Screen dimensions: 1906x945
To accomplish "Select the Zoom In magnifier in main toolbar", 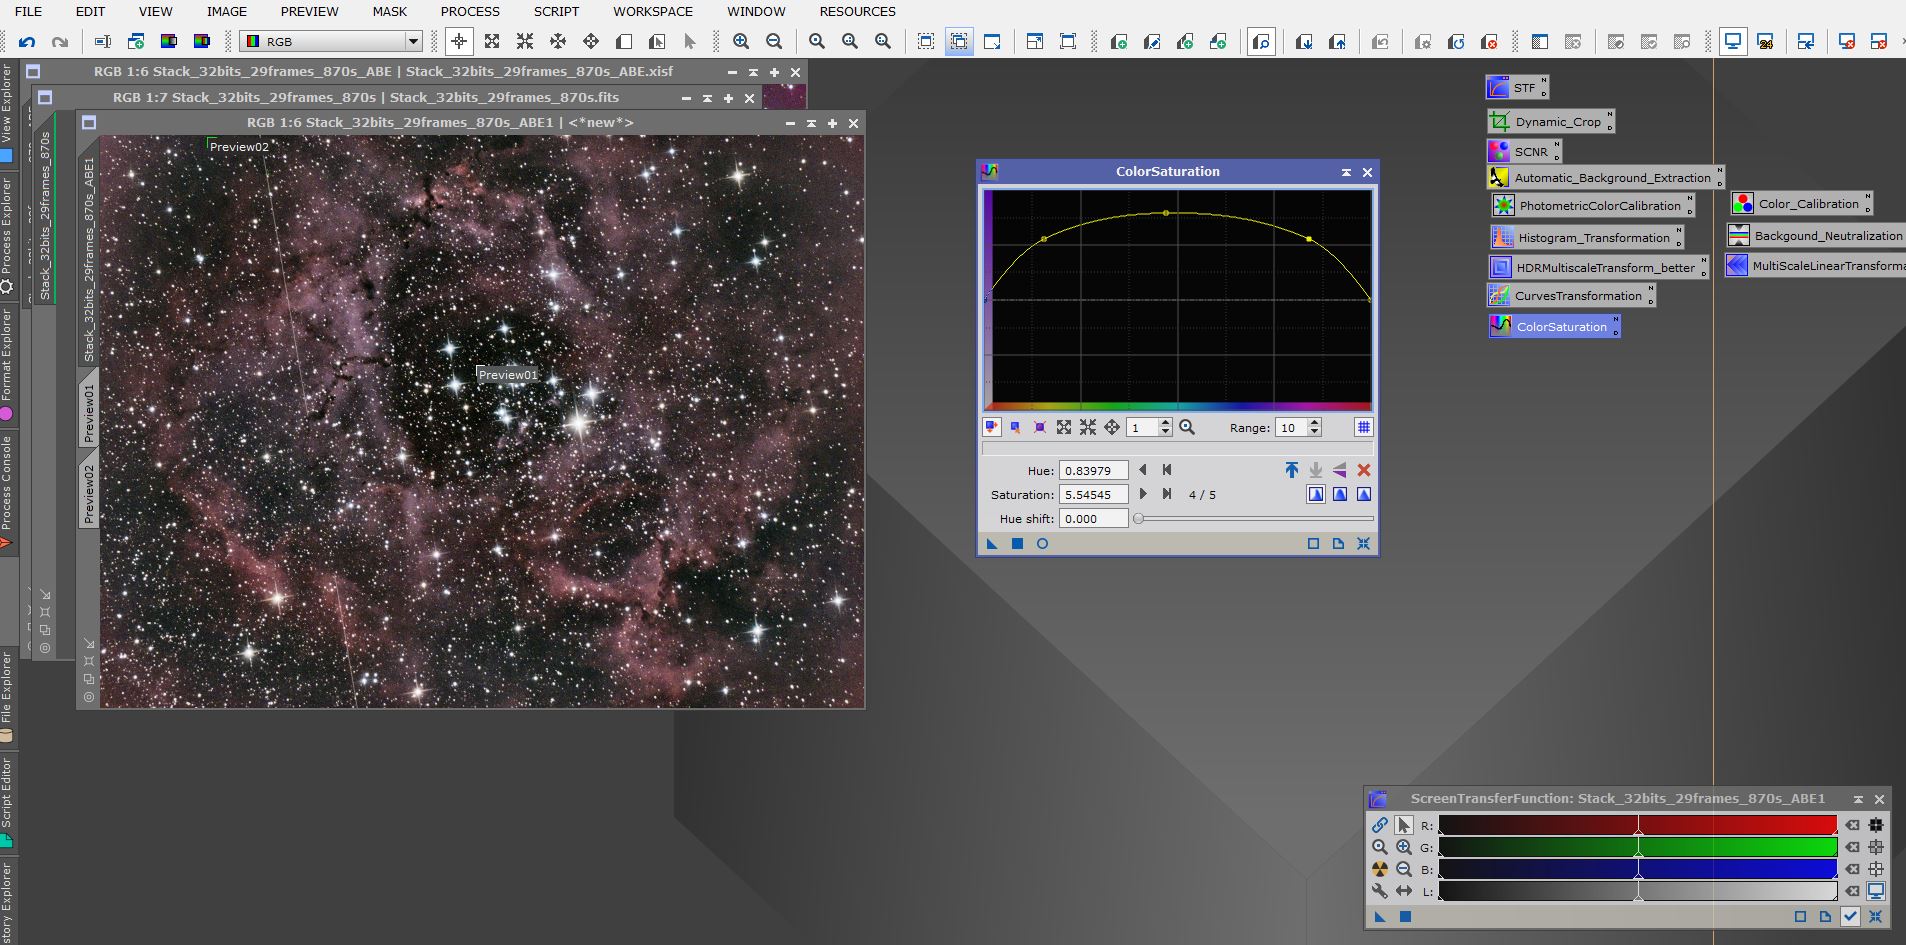I will coord(741,41).
